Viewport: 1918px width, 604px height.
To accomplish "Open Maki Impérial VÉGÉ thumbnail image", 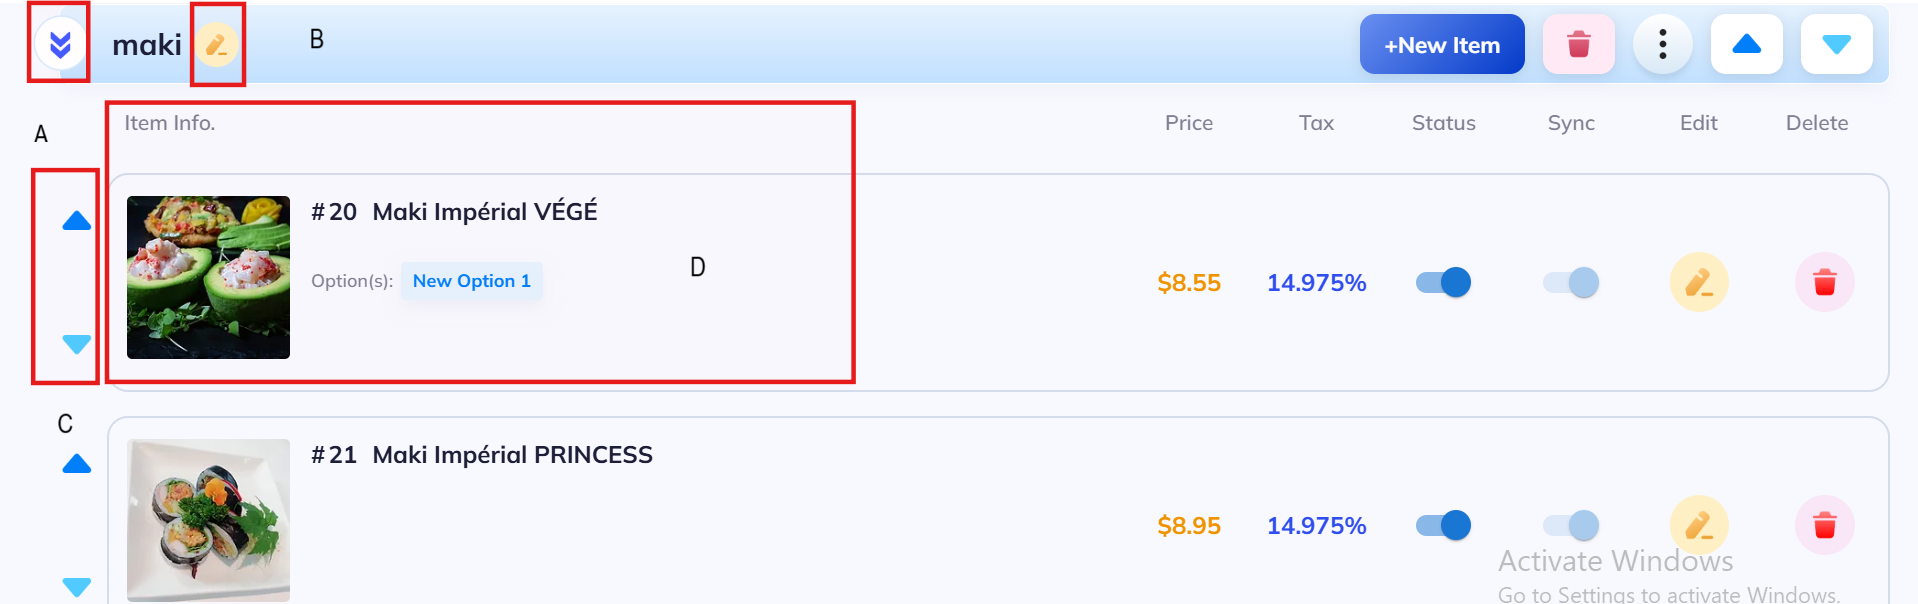I will (x=208, y=277).
